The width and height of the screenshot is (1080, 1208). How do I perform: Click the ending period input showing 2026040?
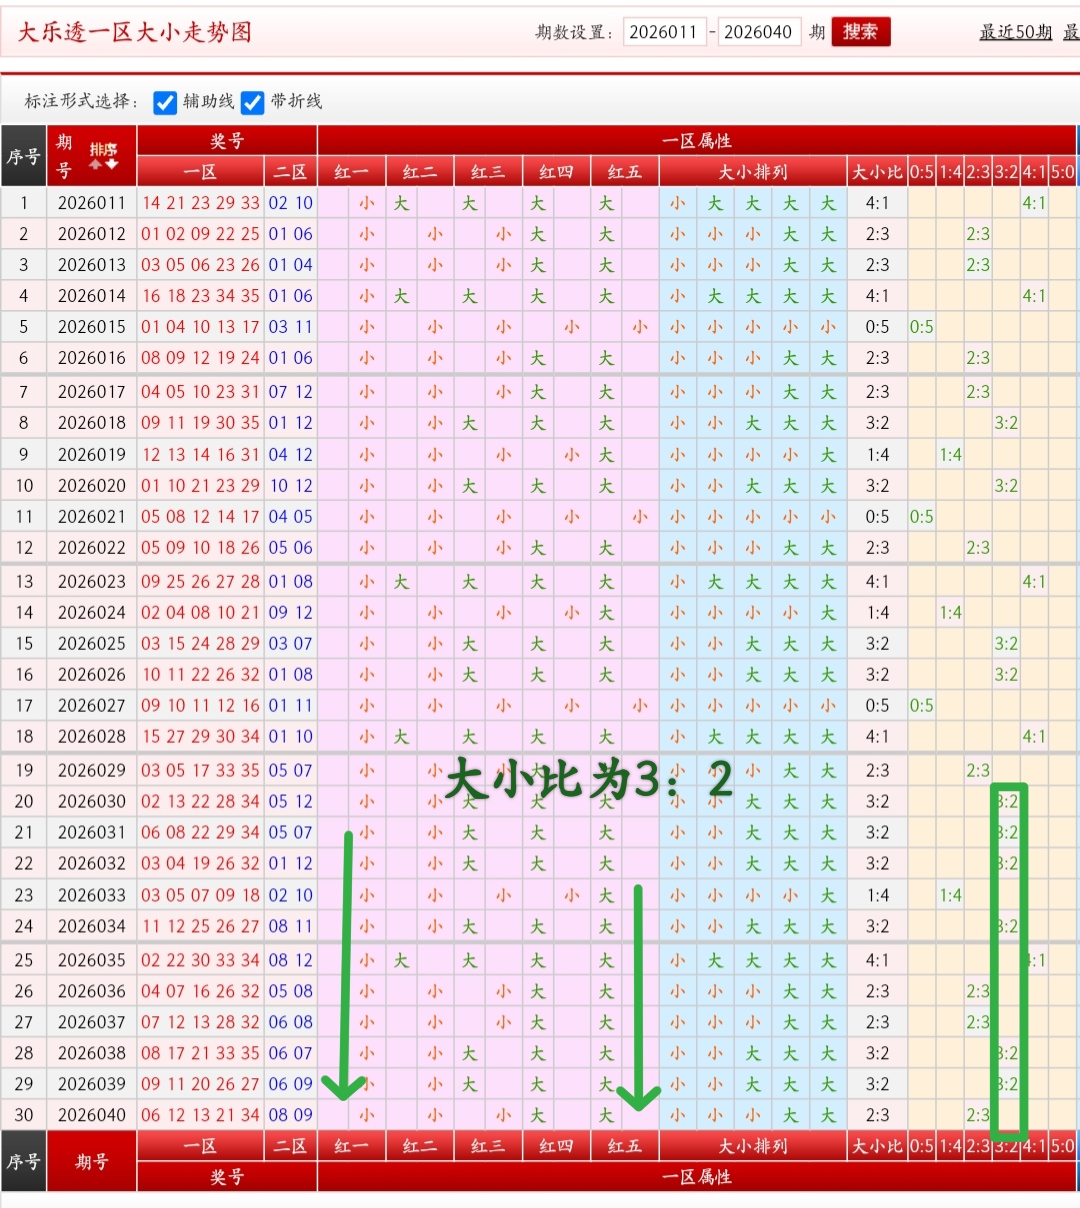pyautogui.click(x=760, y=31)
